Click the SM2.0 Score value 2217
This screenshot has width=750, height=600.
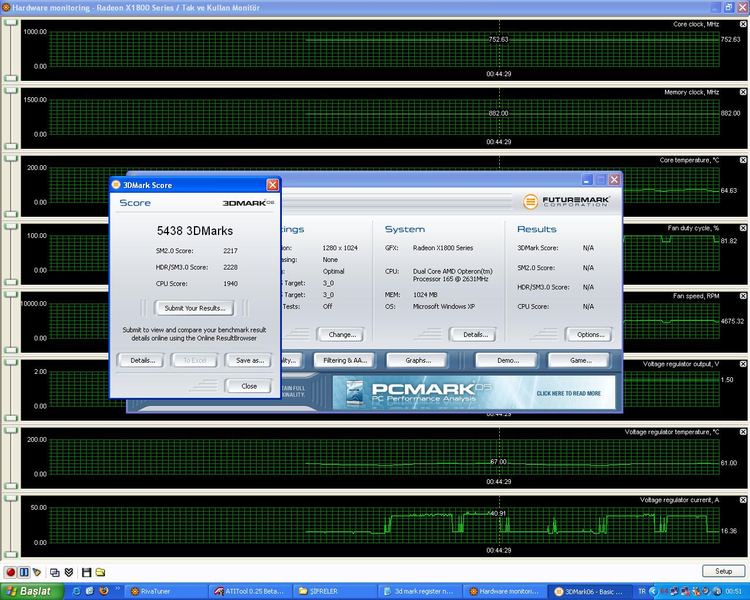click(230, 251)
